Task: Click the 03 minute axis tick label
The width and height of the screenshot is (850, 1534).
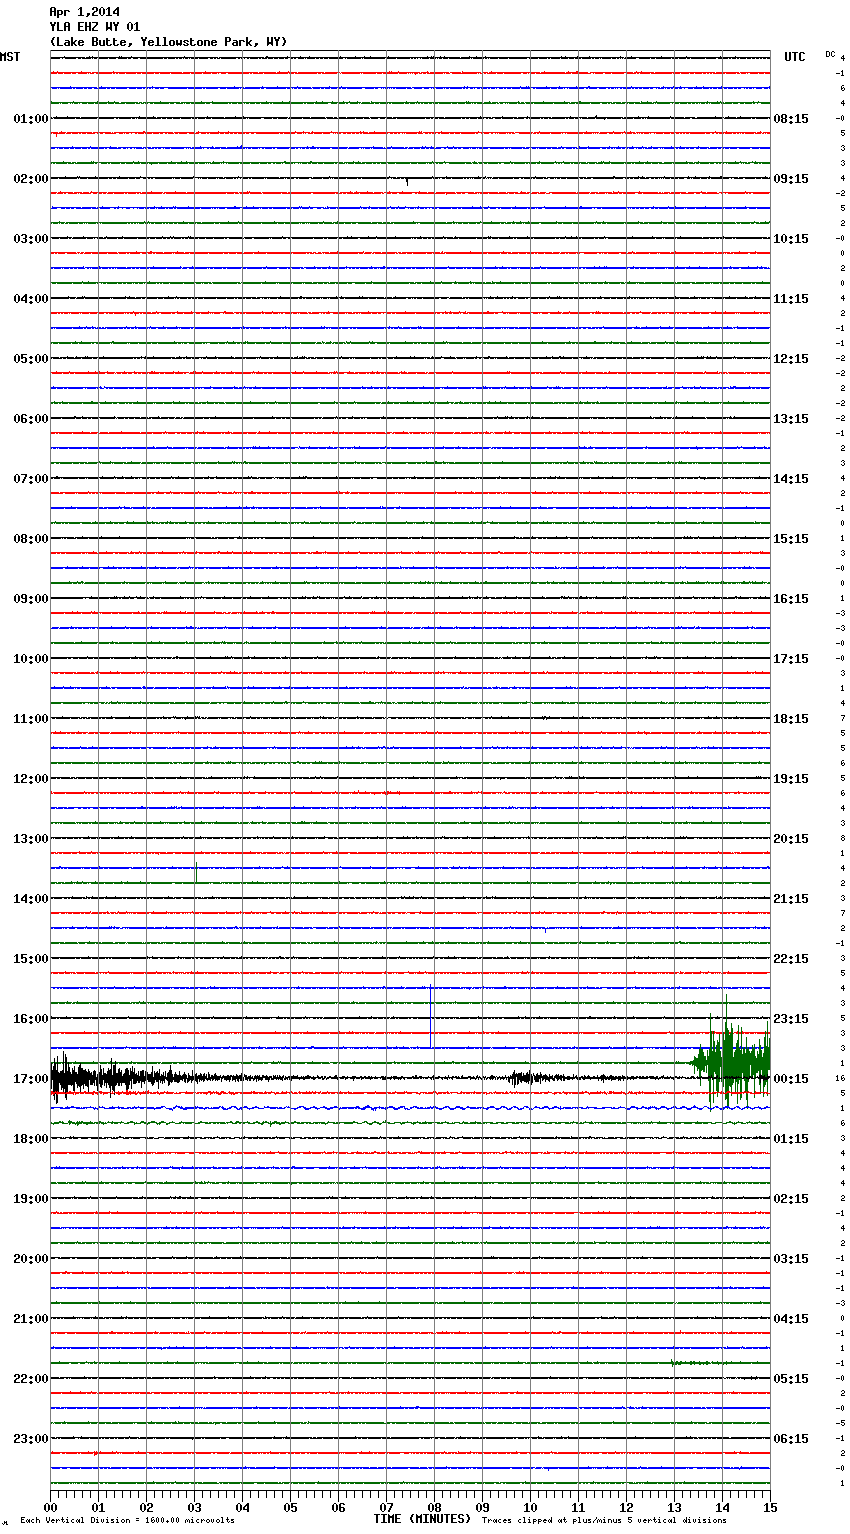Action: point(194,1507)
